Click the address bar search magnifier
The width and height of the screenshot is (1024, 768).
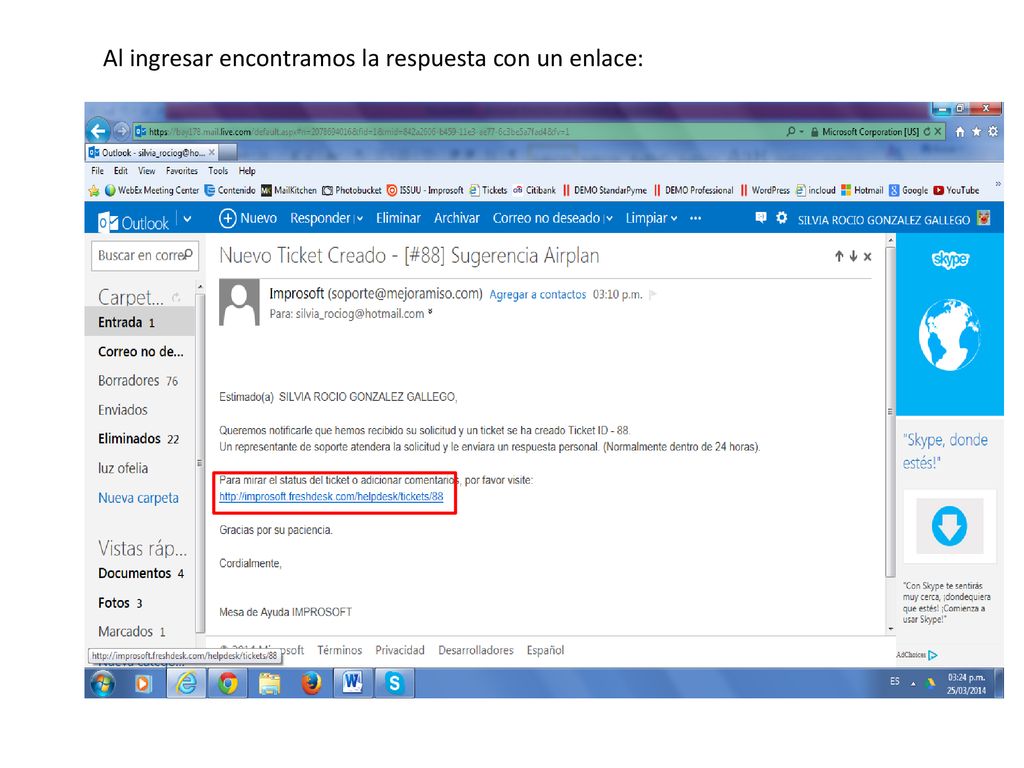[791, 132]
